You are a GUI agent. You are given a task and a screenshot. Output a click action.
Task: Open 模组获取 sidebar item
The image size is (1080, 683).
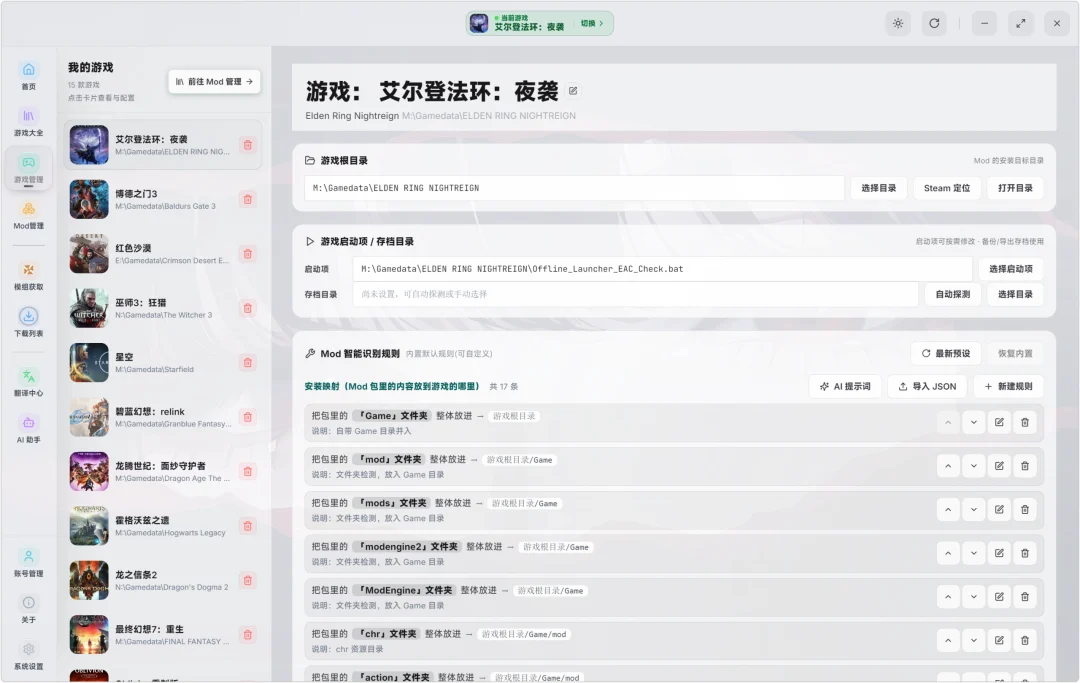tap(28, 276)
